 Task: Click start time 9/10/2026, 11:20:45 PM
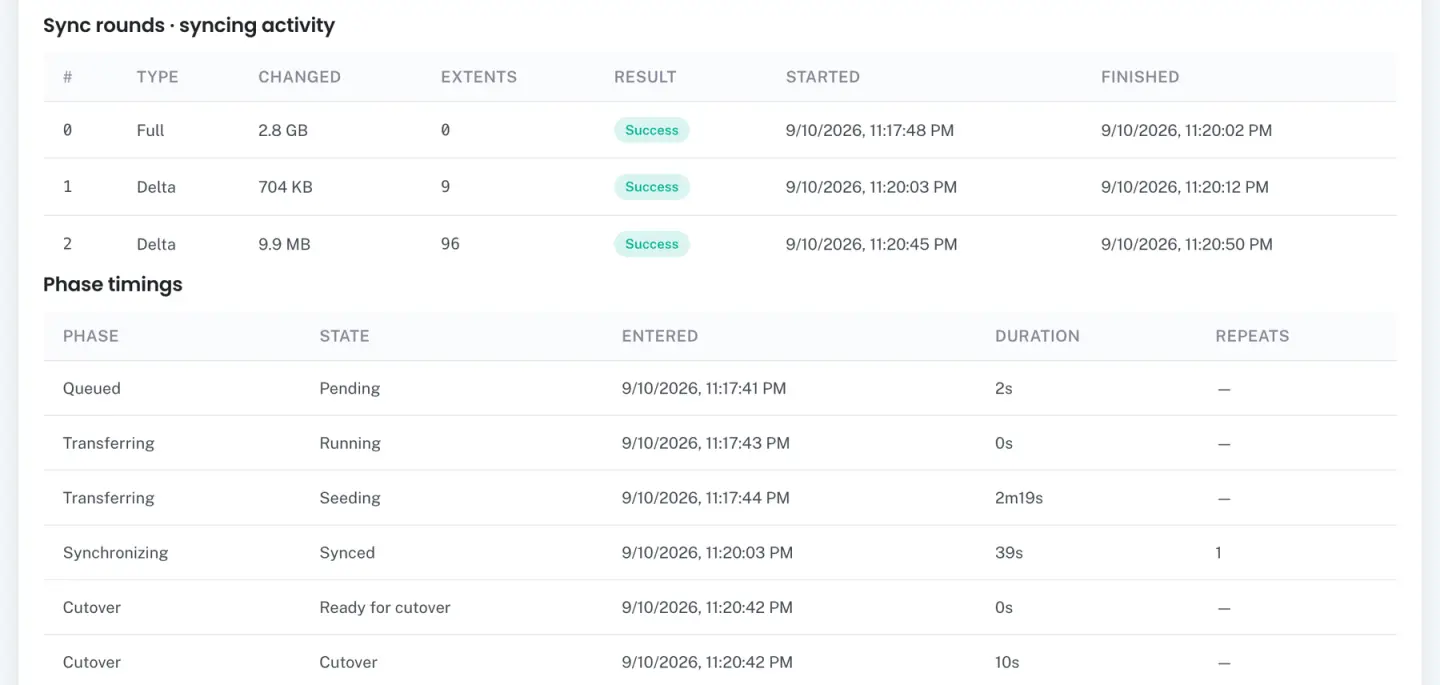[x=871, y=244]
